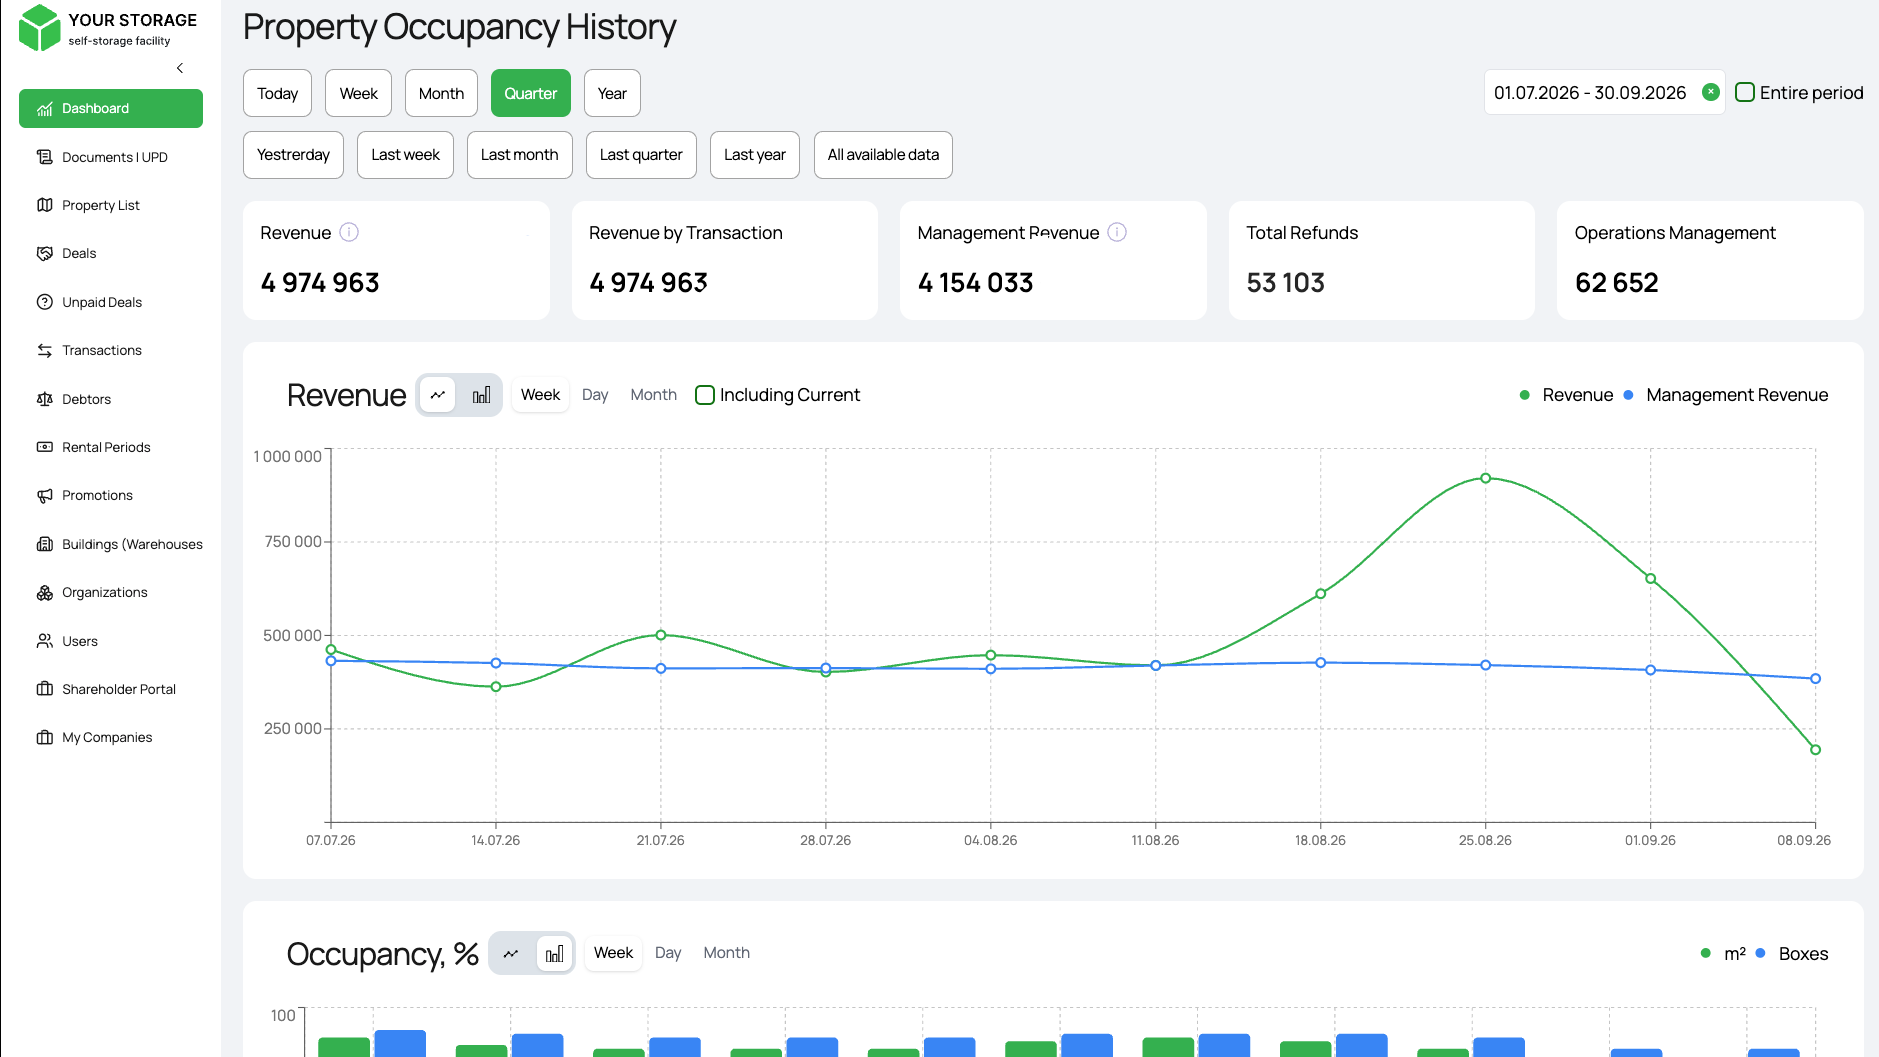This screenshot has height=1057, width=1879.
Task: Open the Debtors scales icon
Action: coord(45,399)
